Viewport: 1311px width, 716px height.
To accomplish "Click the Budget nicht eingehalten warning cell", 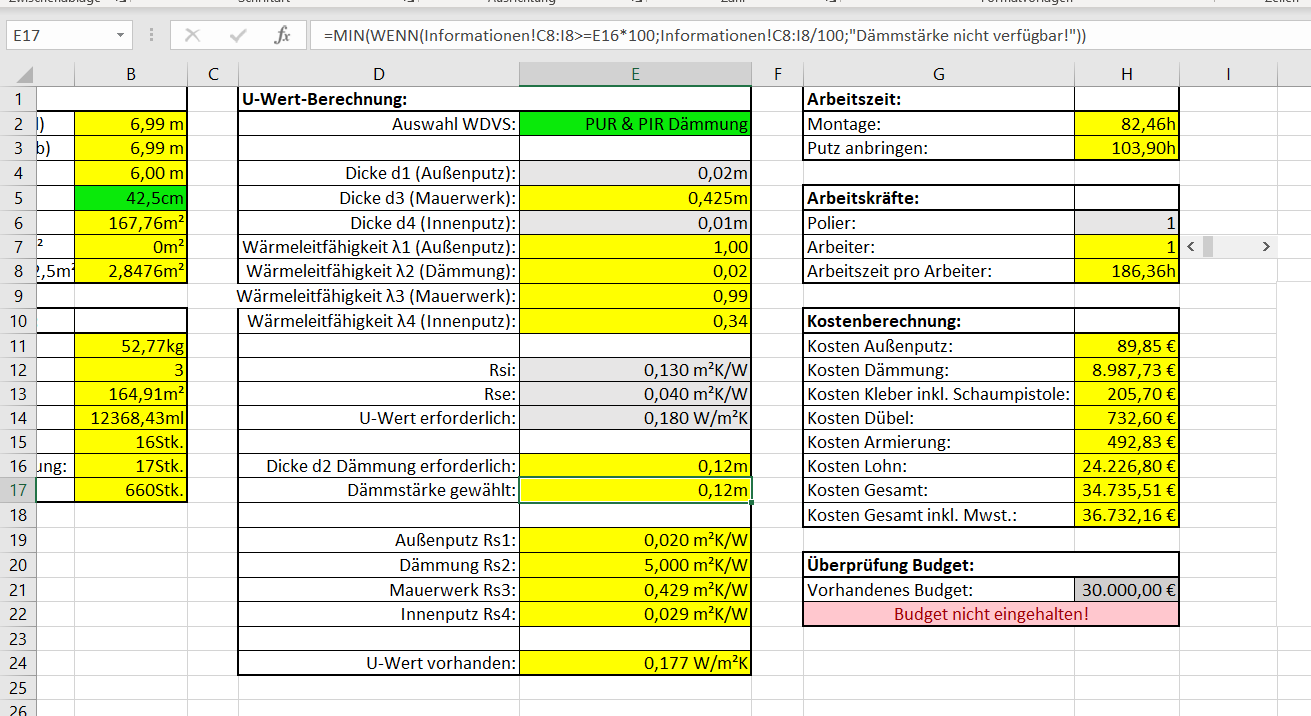I will tap(990, 613).
